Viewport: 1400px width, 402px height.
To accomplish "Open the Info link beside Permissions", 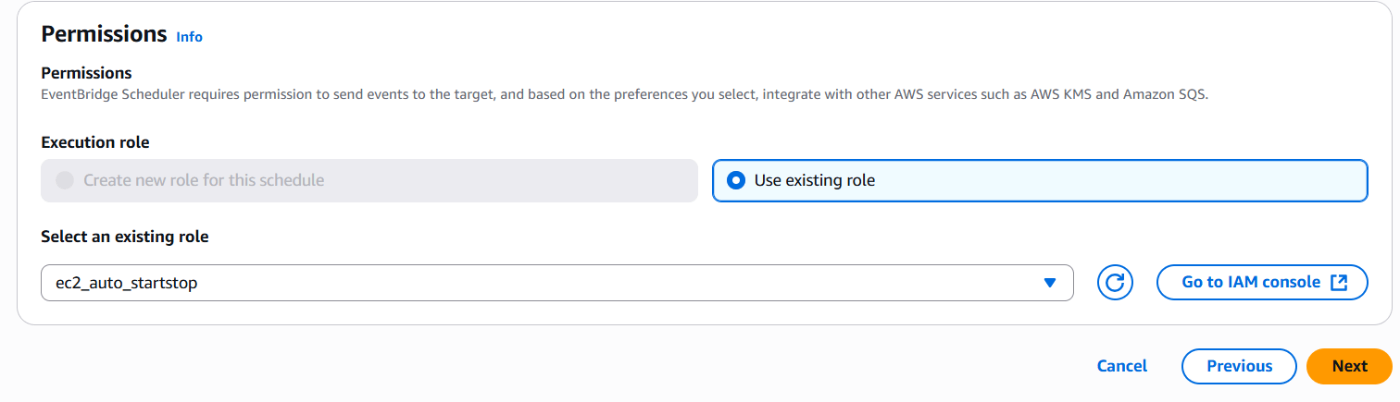I will [189, 37].
